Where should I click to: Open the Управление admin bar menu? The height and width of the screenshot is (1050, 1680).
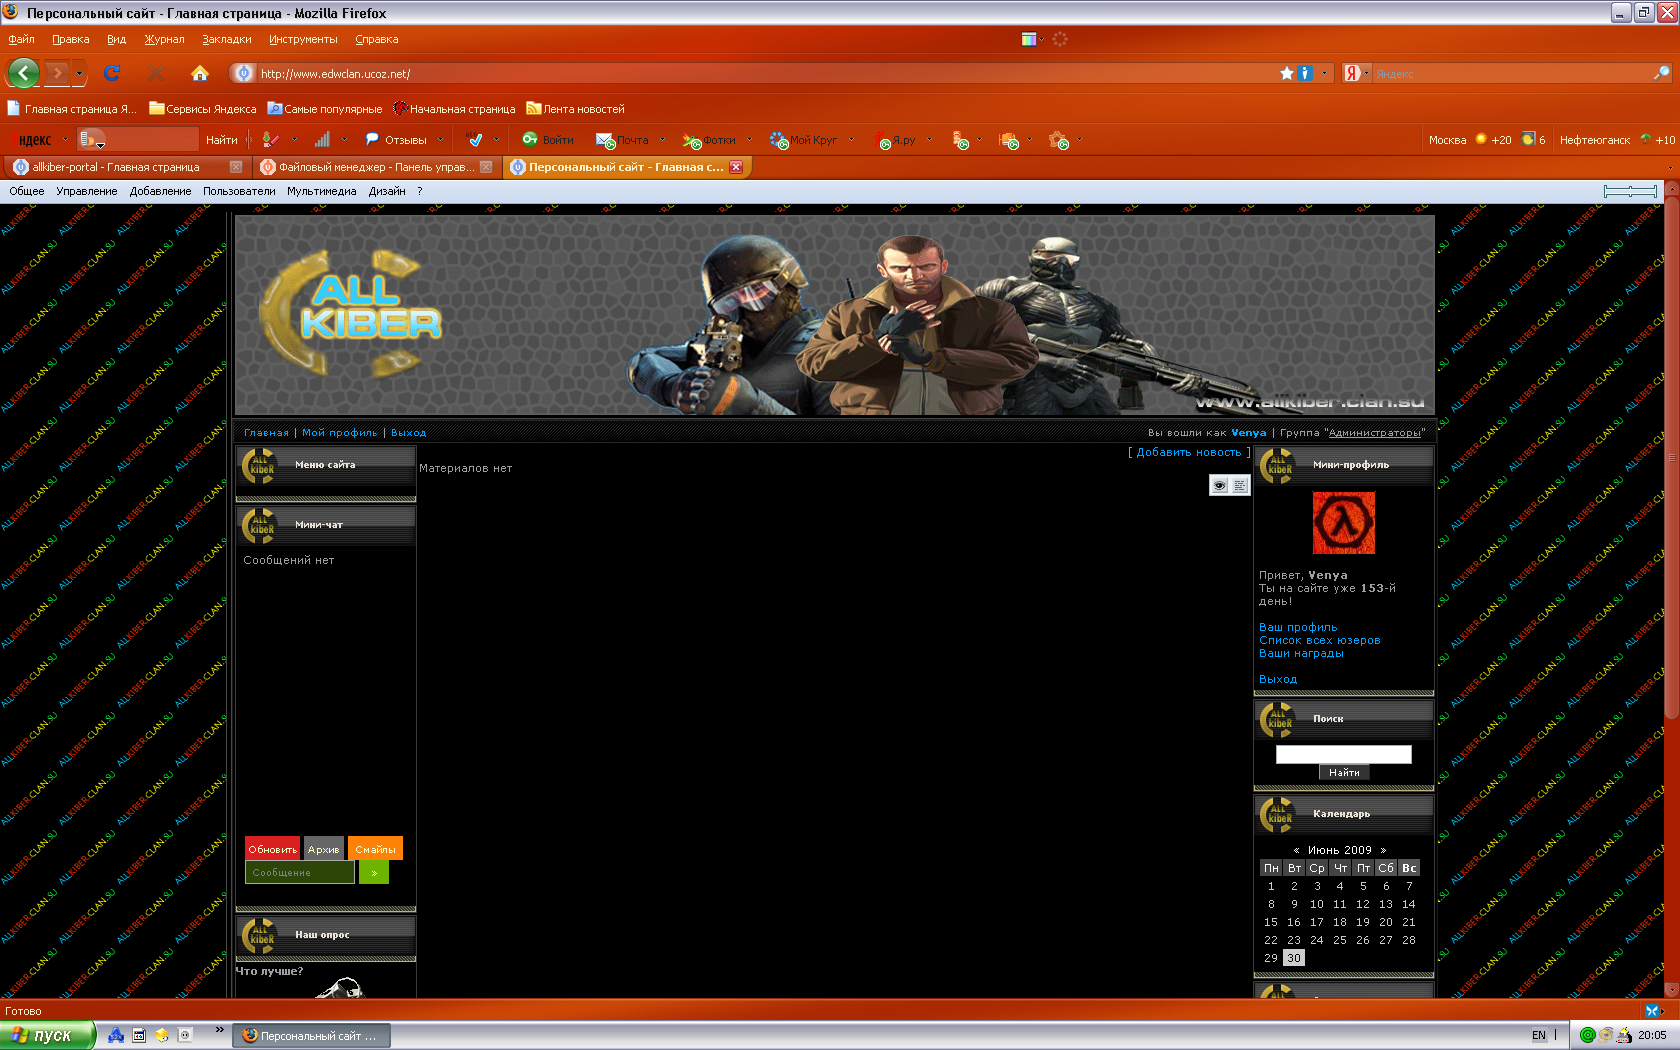(87, 191)
